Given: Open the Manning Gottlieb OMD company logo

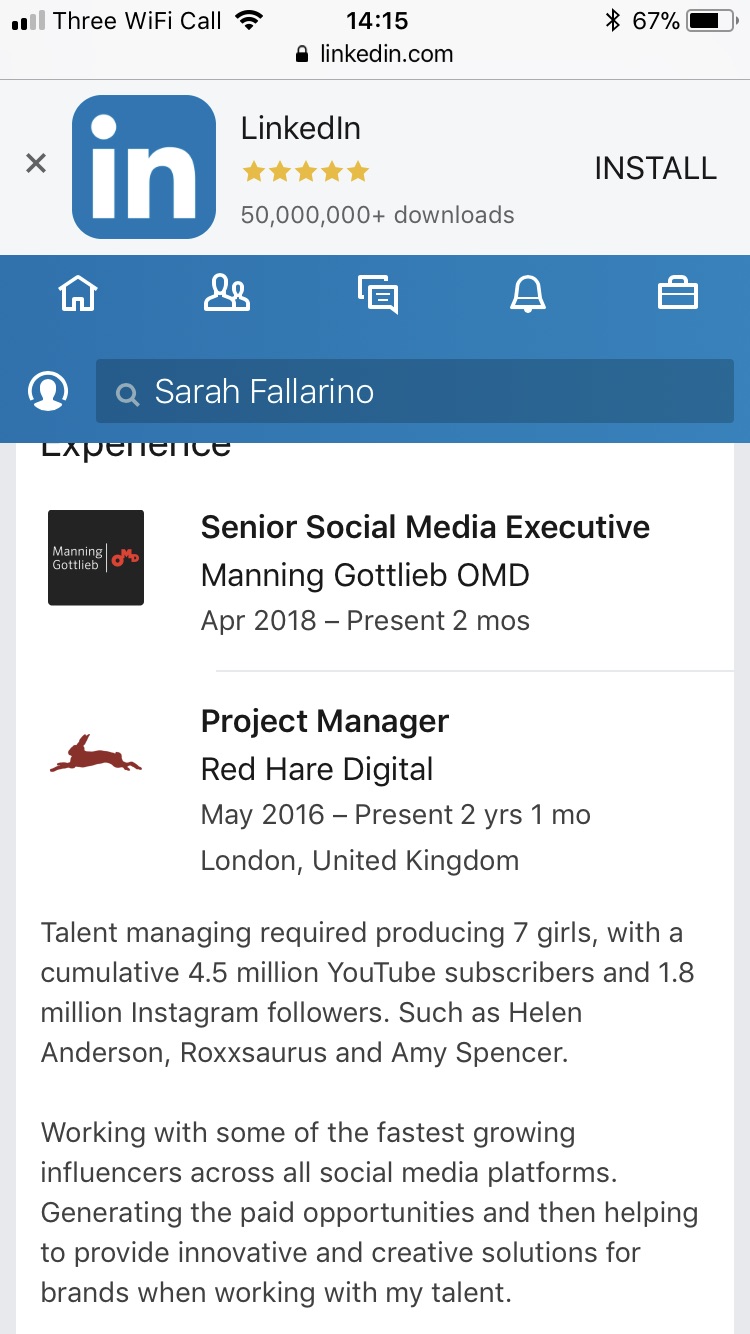Looking at the screenshot, I should coord(96,558).
